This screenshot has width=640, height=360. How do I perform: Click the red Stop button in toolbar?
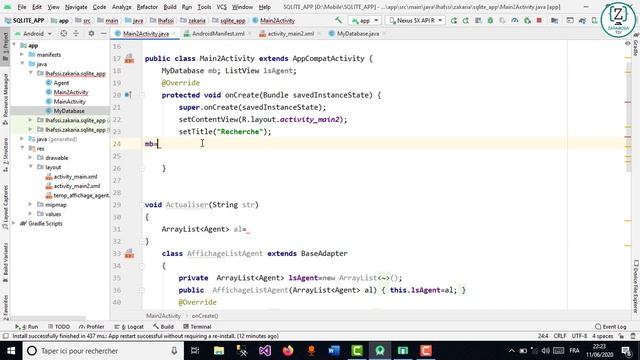[539, 20]
